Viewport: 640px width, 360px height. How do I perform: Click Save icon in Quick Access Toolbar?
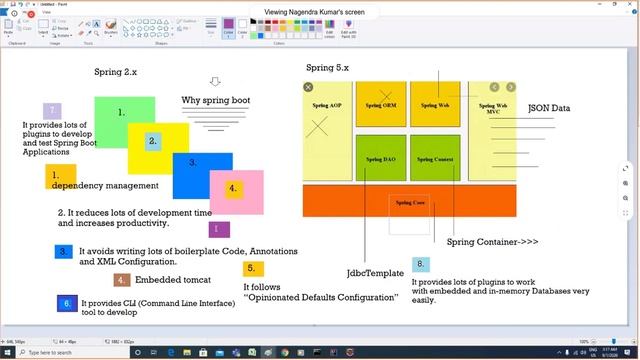[x=13, y=4]
